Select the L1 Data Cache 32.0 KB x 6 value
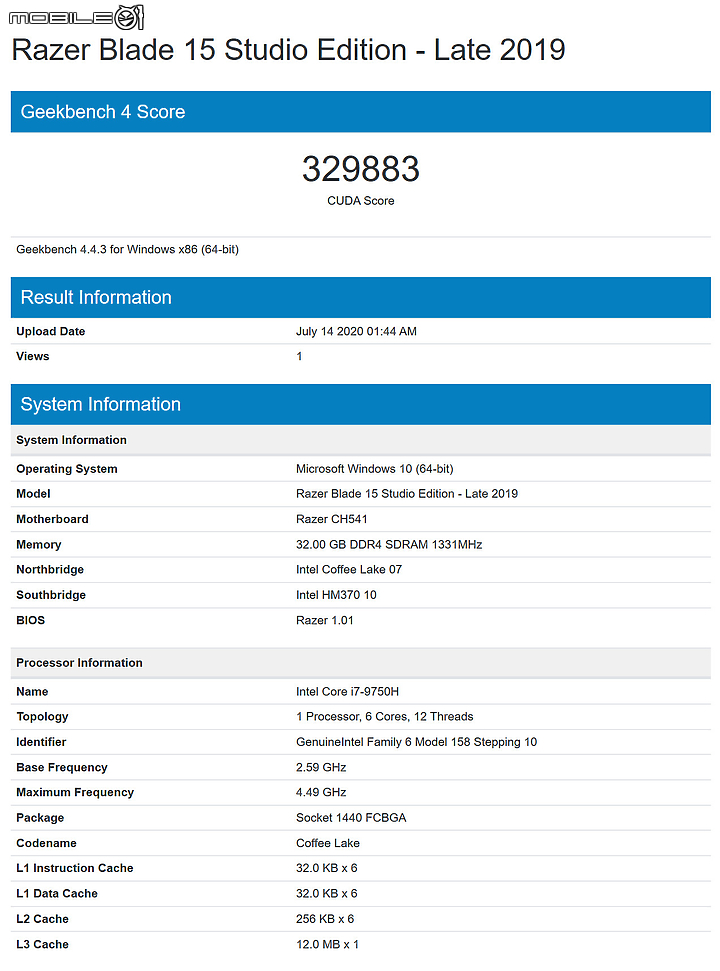 [326, 894]
